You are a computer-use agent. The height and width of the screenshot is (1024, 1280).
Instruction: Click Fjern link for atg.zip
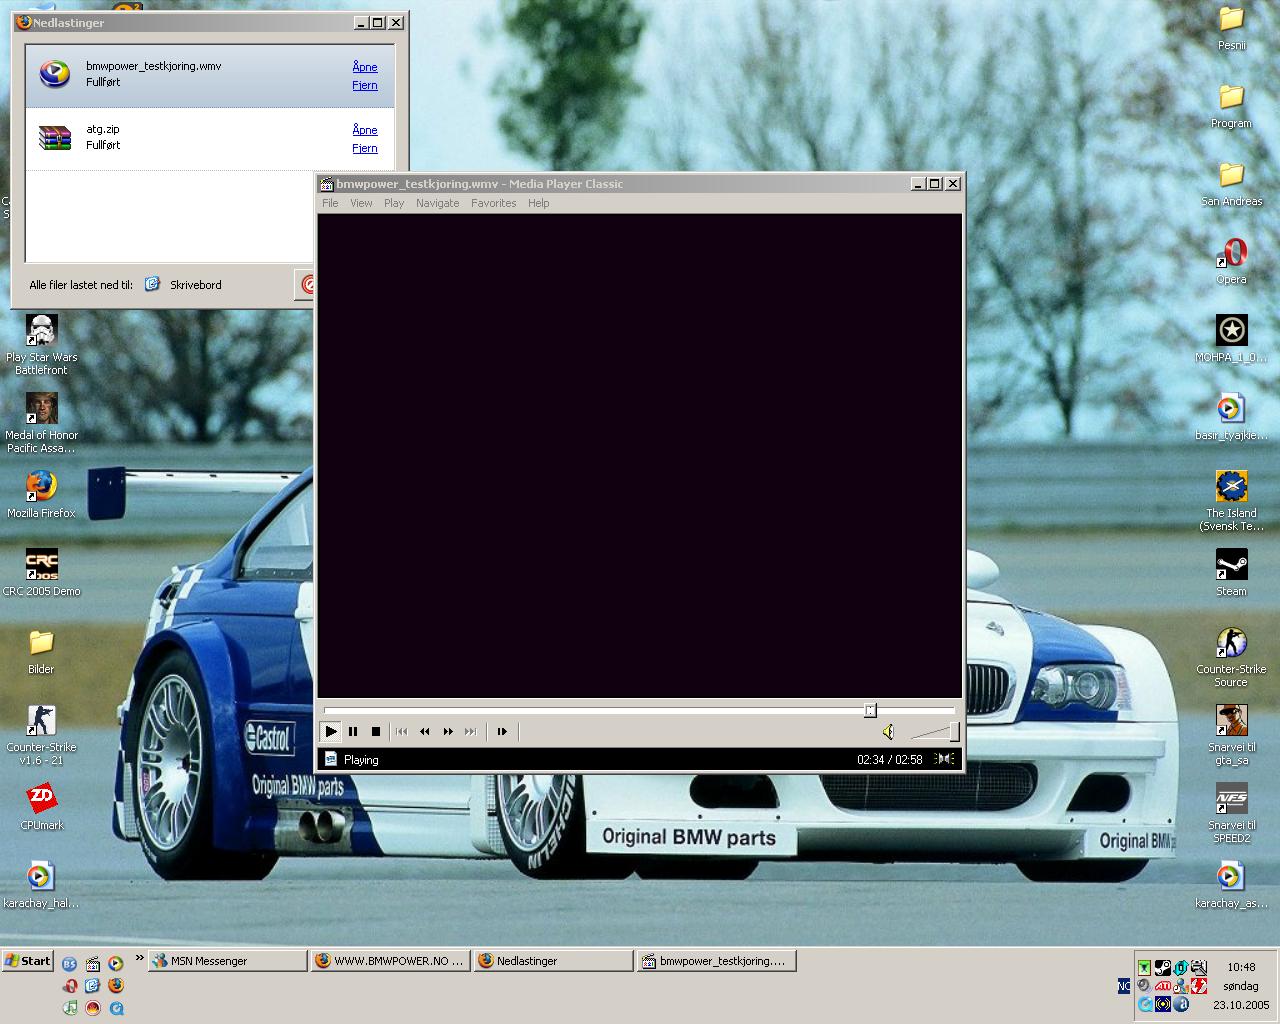click(365, 148)
